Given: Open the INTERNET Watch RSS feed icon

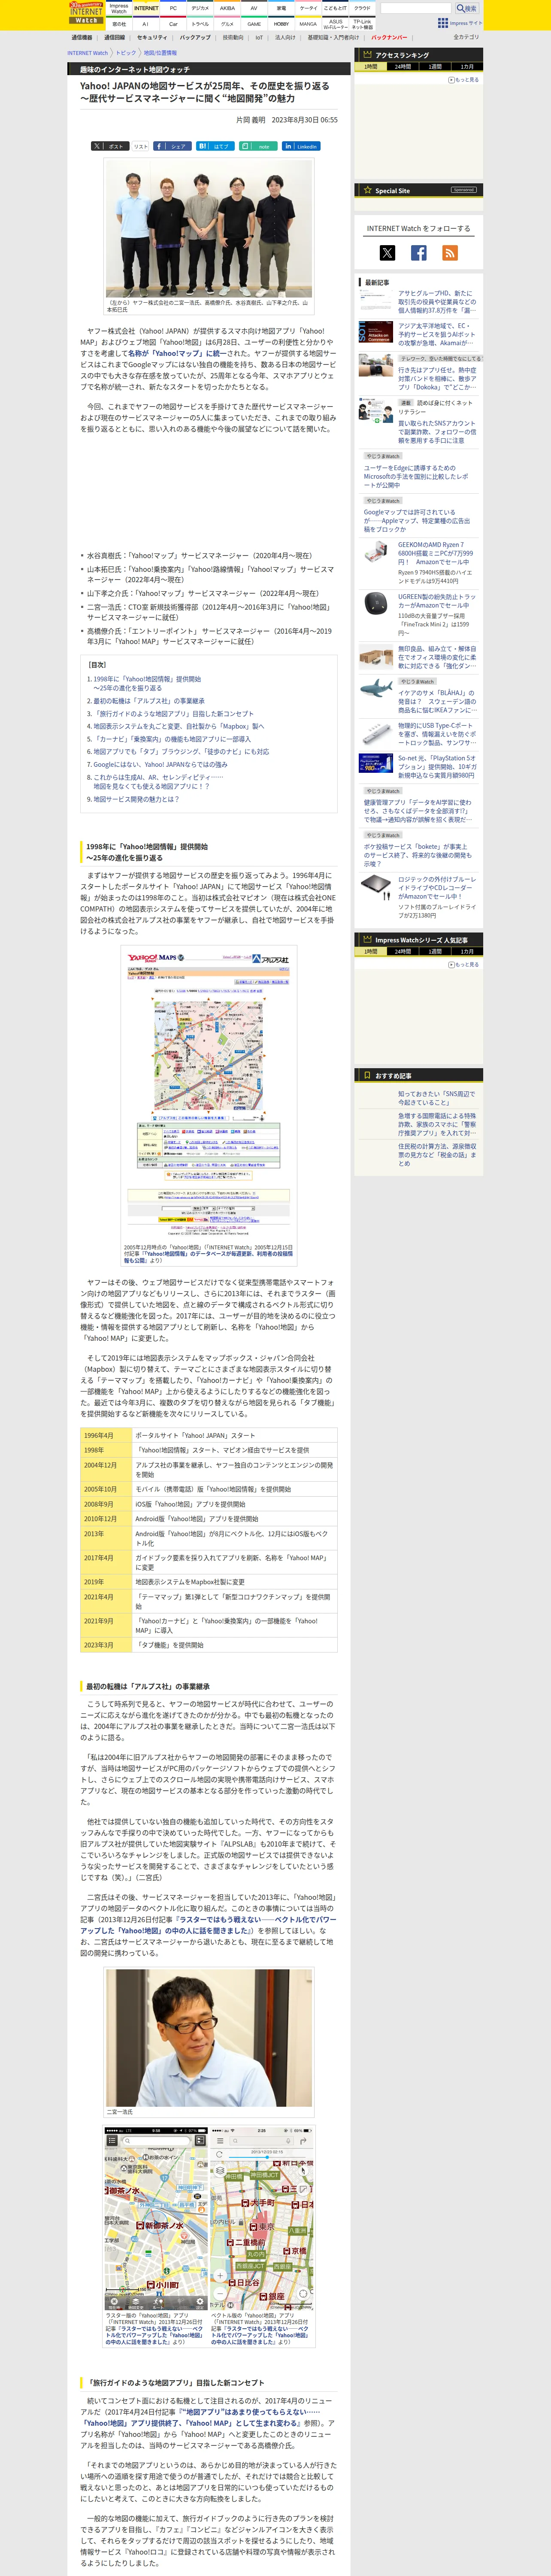Looking at the screenshot, I should point(450,253).
